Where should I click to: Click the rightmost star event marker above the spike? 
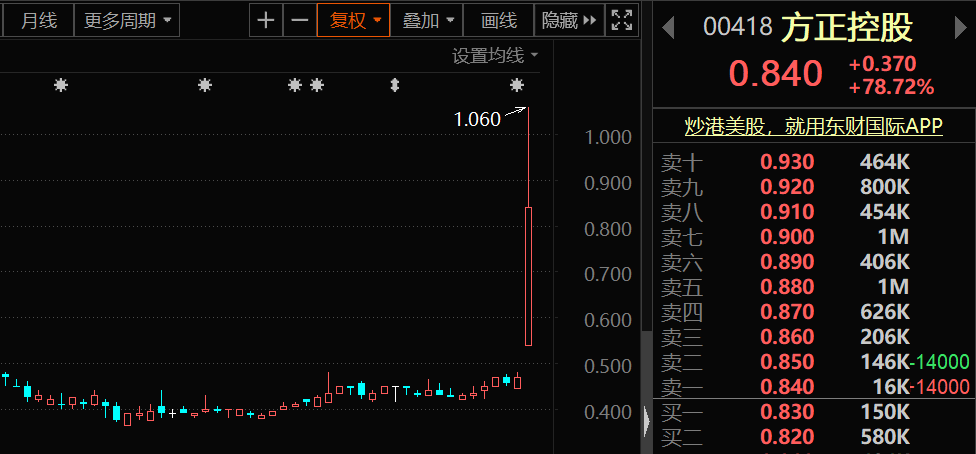517,86
